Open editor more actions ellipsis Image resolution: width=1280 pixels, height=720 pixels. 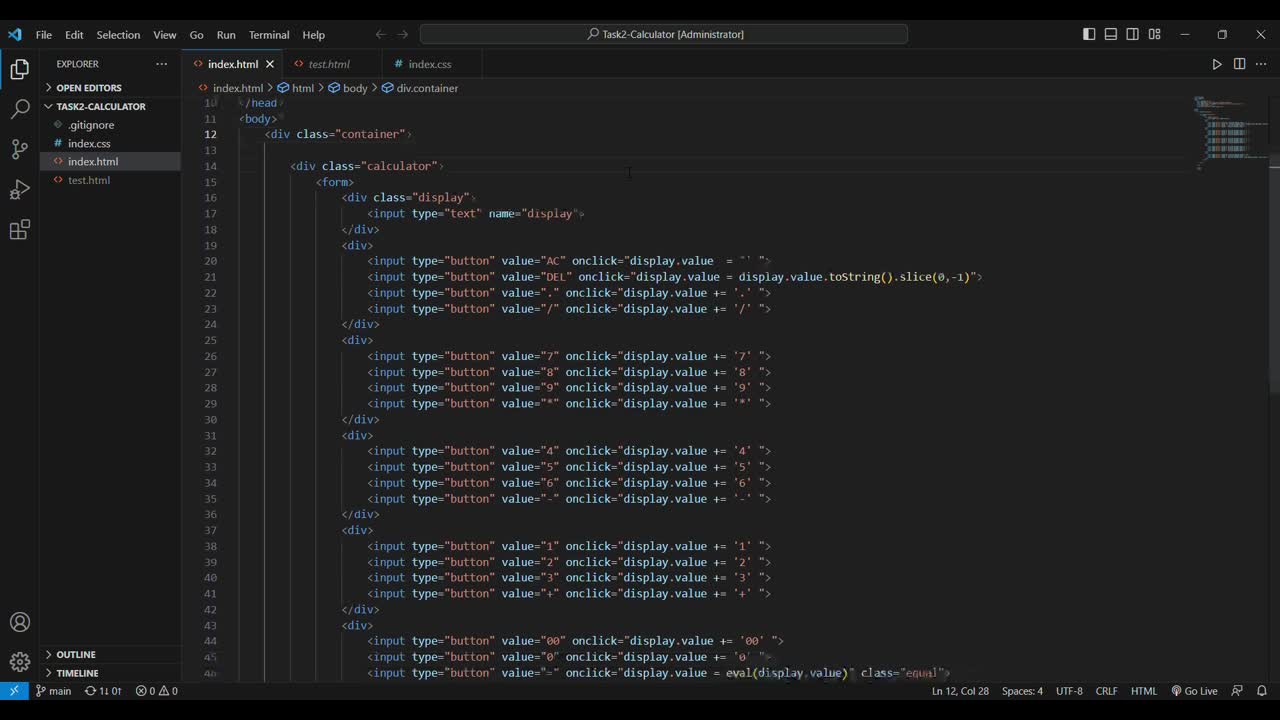(x=1261, y=64)
